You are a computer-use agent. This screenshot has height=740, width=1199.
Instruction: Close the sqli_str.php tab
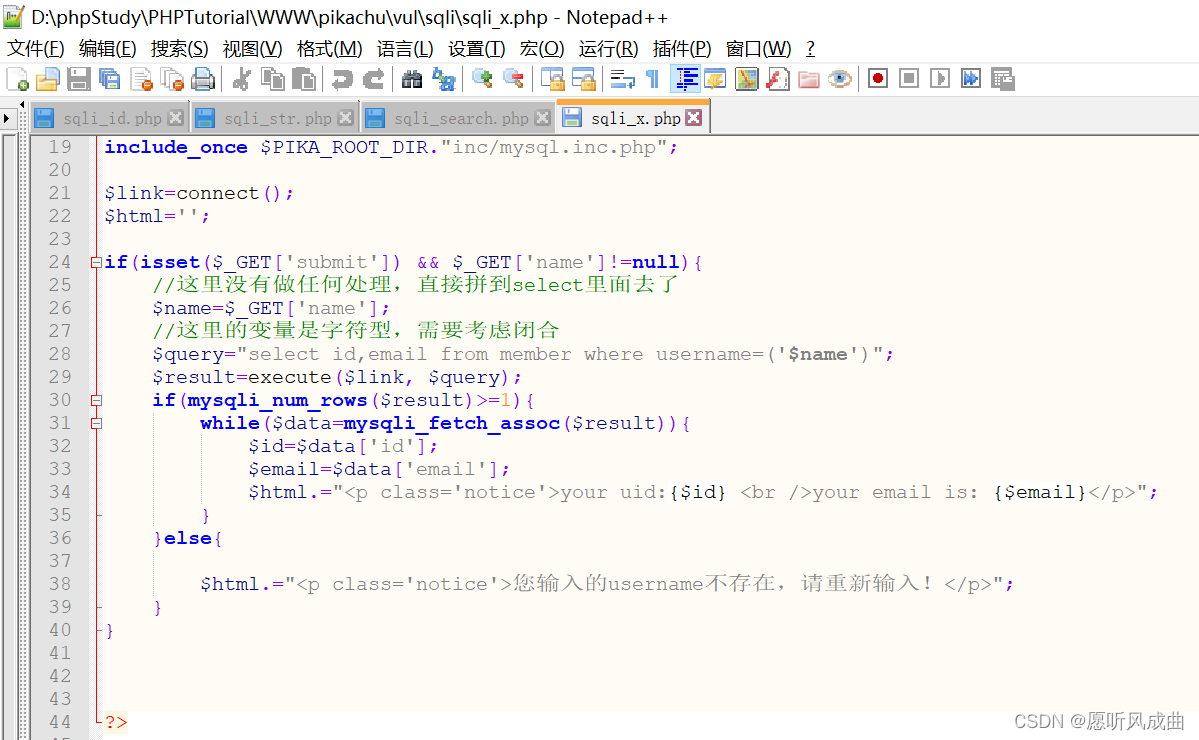346,118
